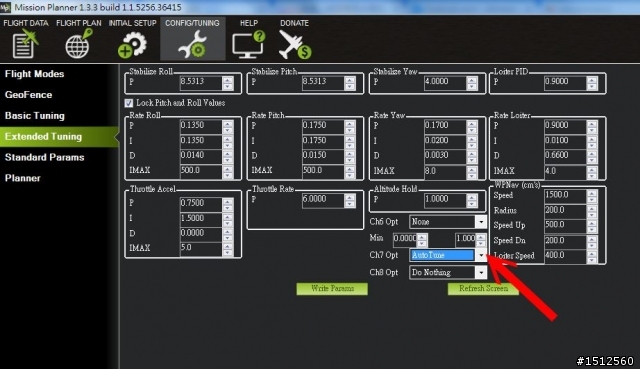Viewport: 640px width, 369px height.
Task: Click the WPNav Speed field
Action: [x=565, y=196]
